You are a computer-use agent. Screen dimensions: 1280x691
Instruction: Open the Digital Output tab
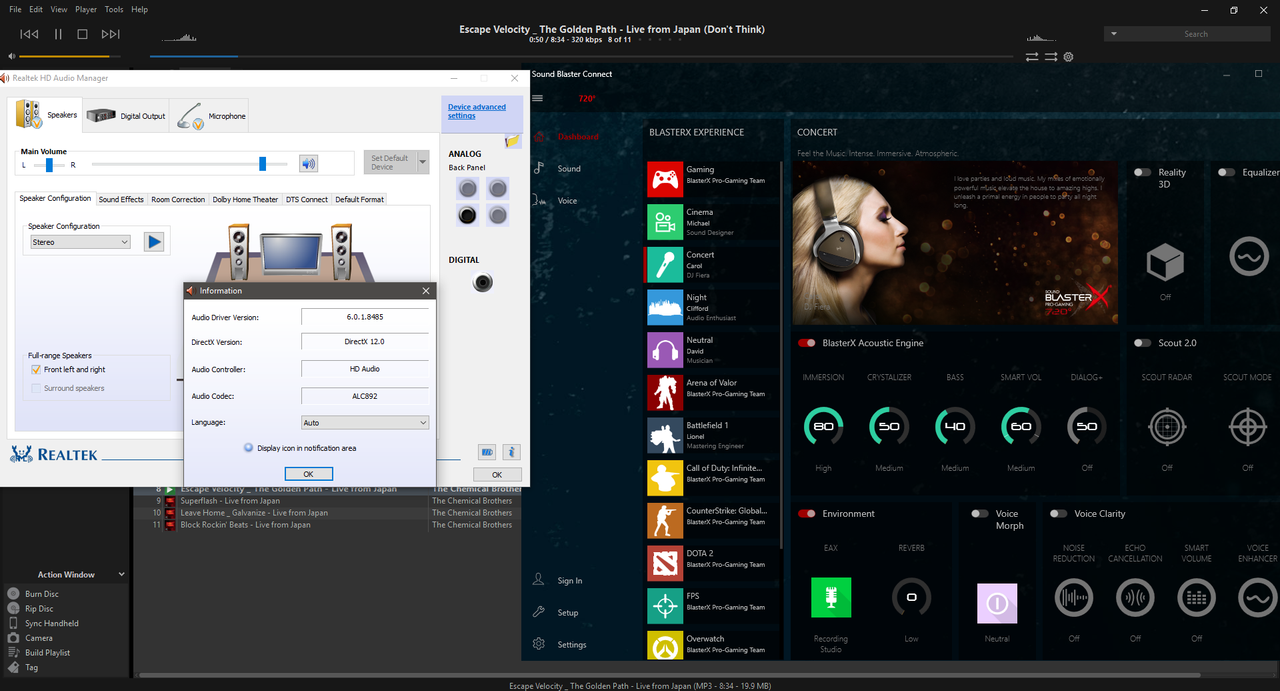coord(127,116)
